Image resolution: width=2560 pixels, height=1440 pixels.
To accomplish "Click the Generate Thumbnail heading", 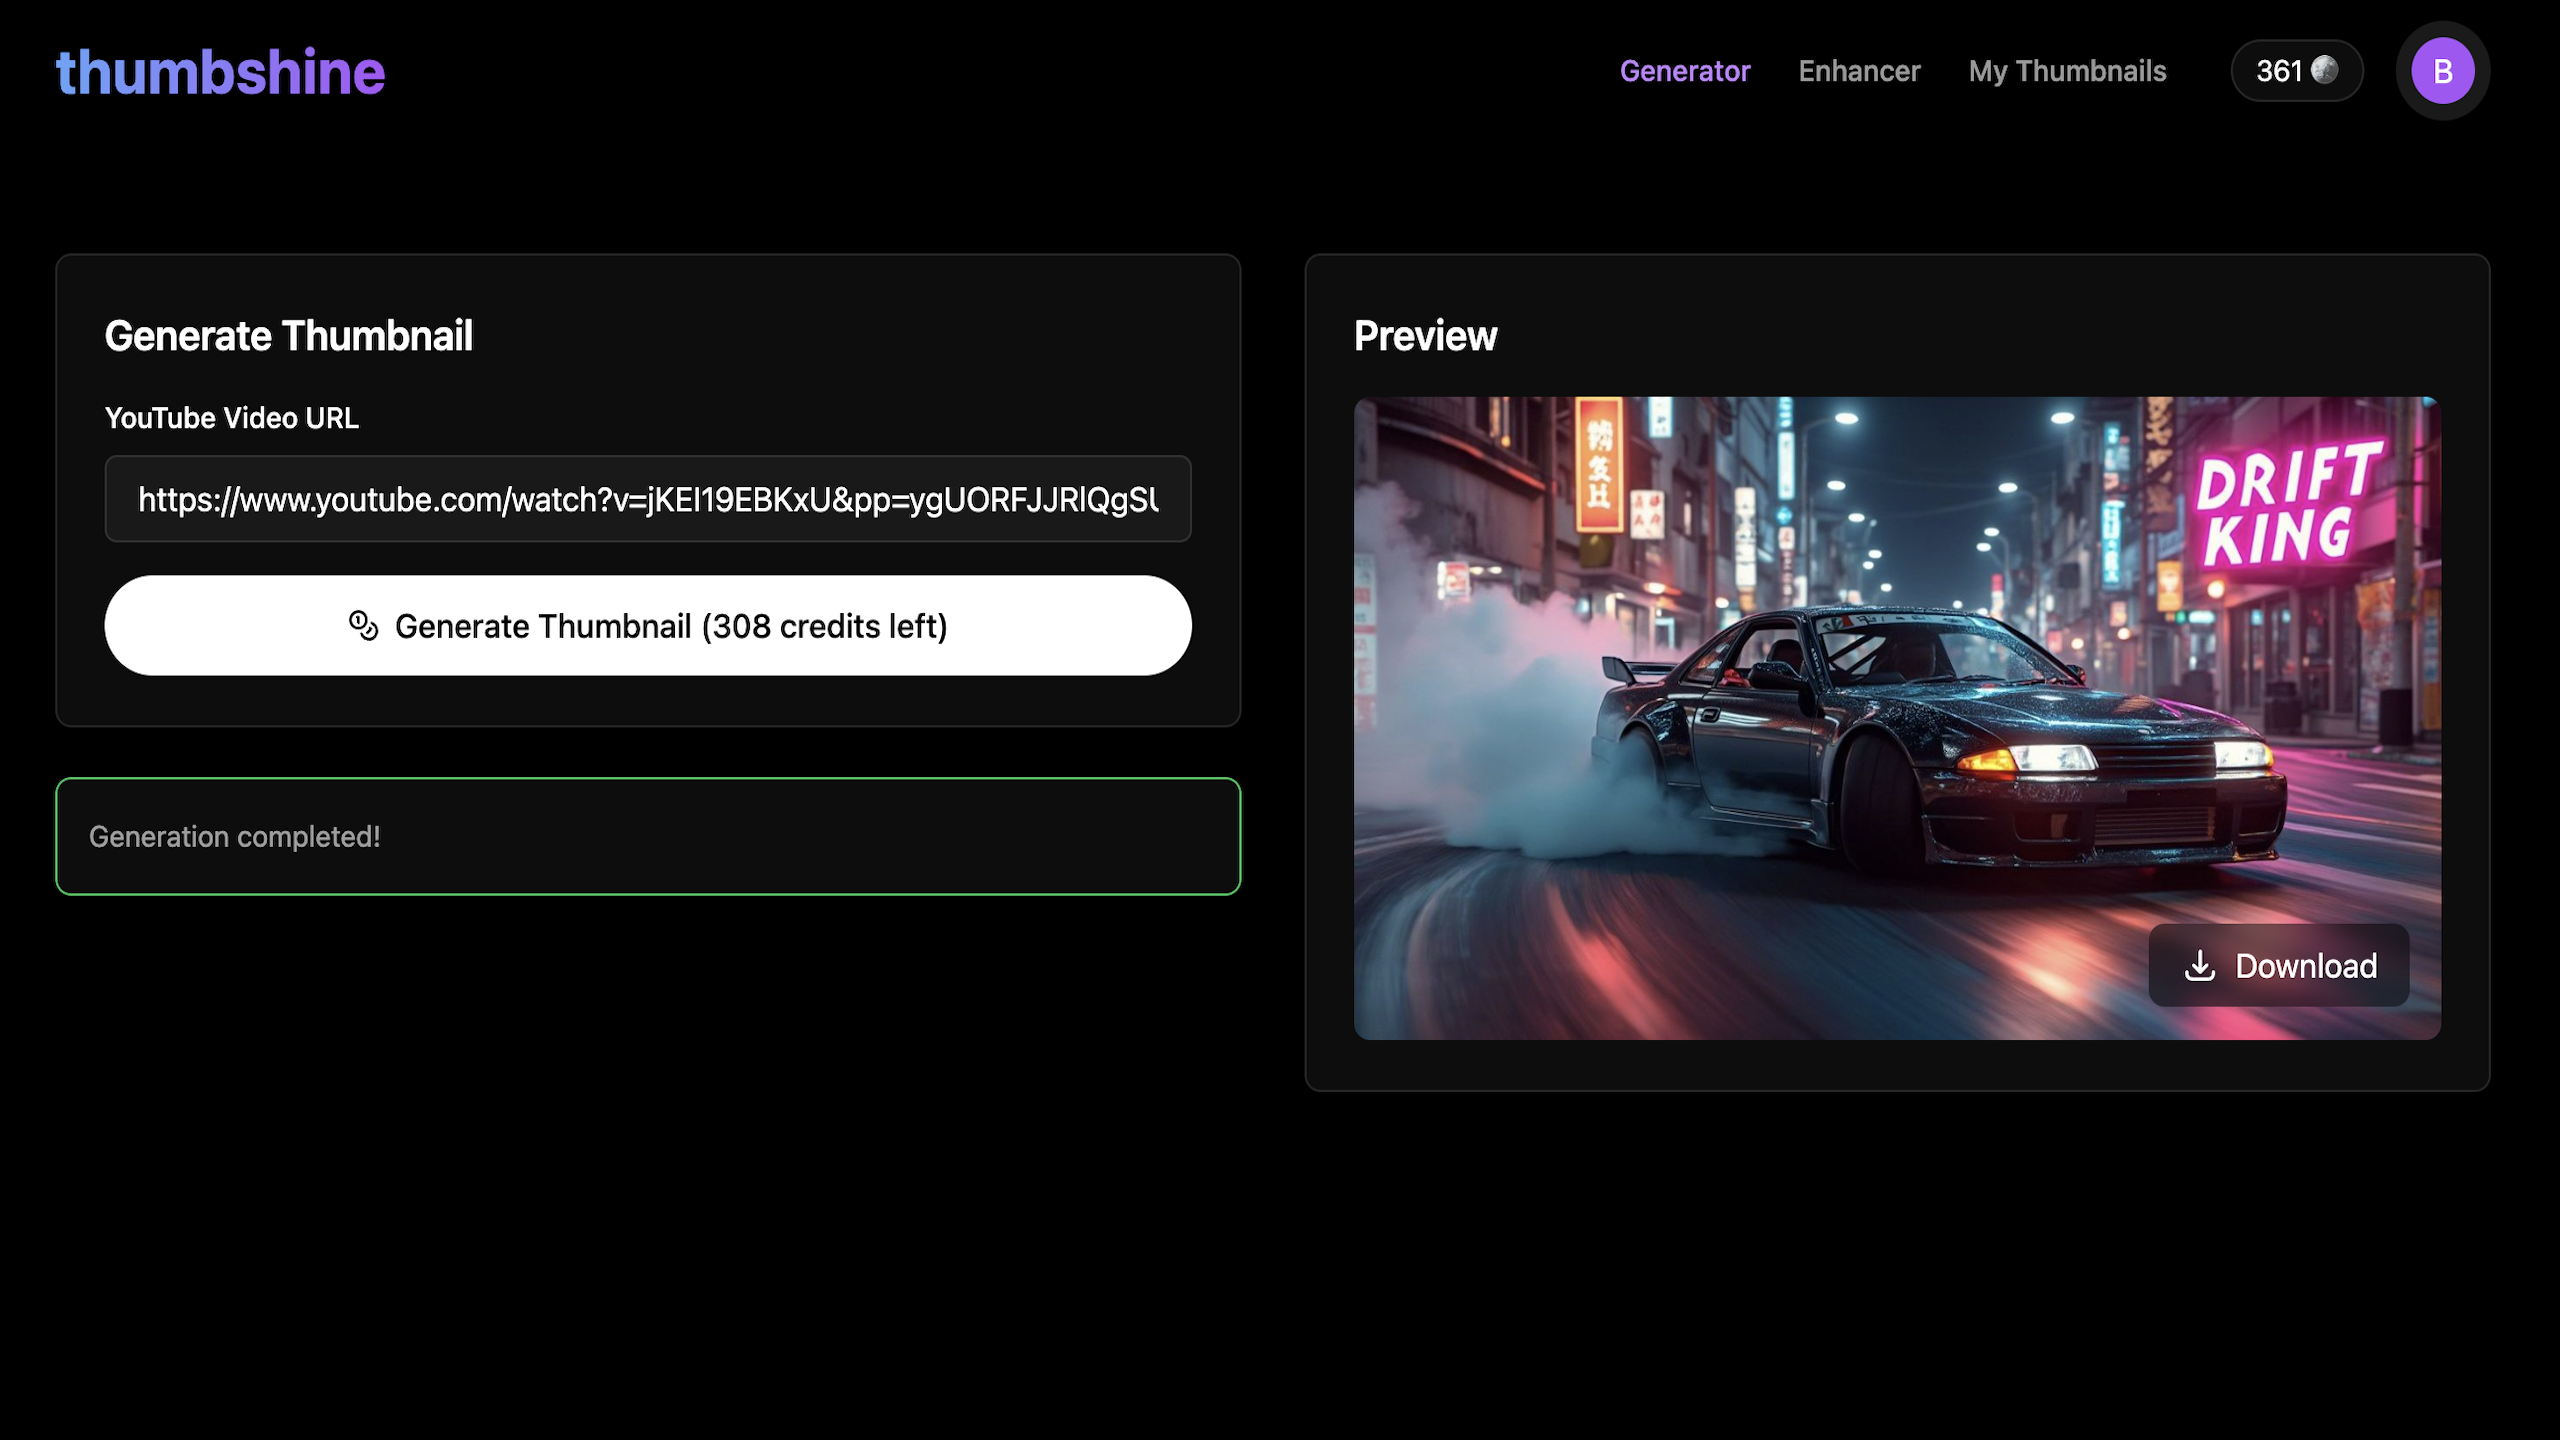I will click(288, 336).
